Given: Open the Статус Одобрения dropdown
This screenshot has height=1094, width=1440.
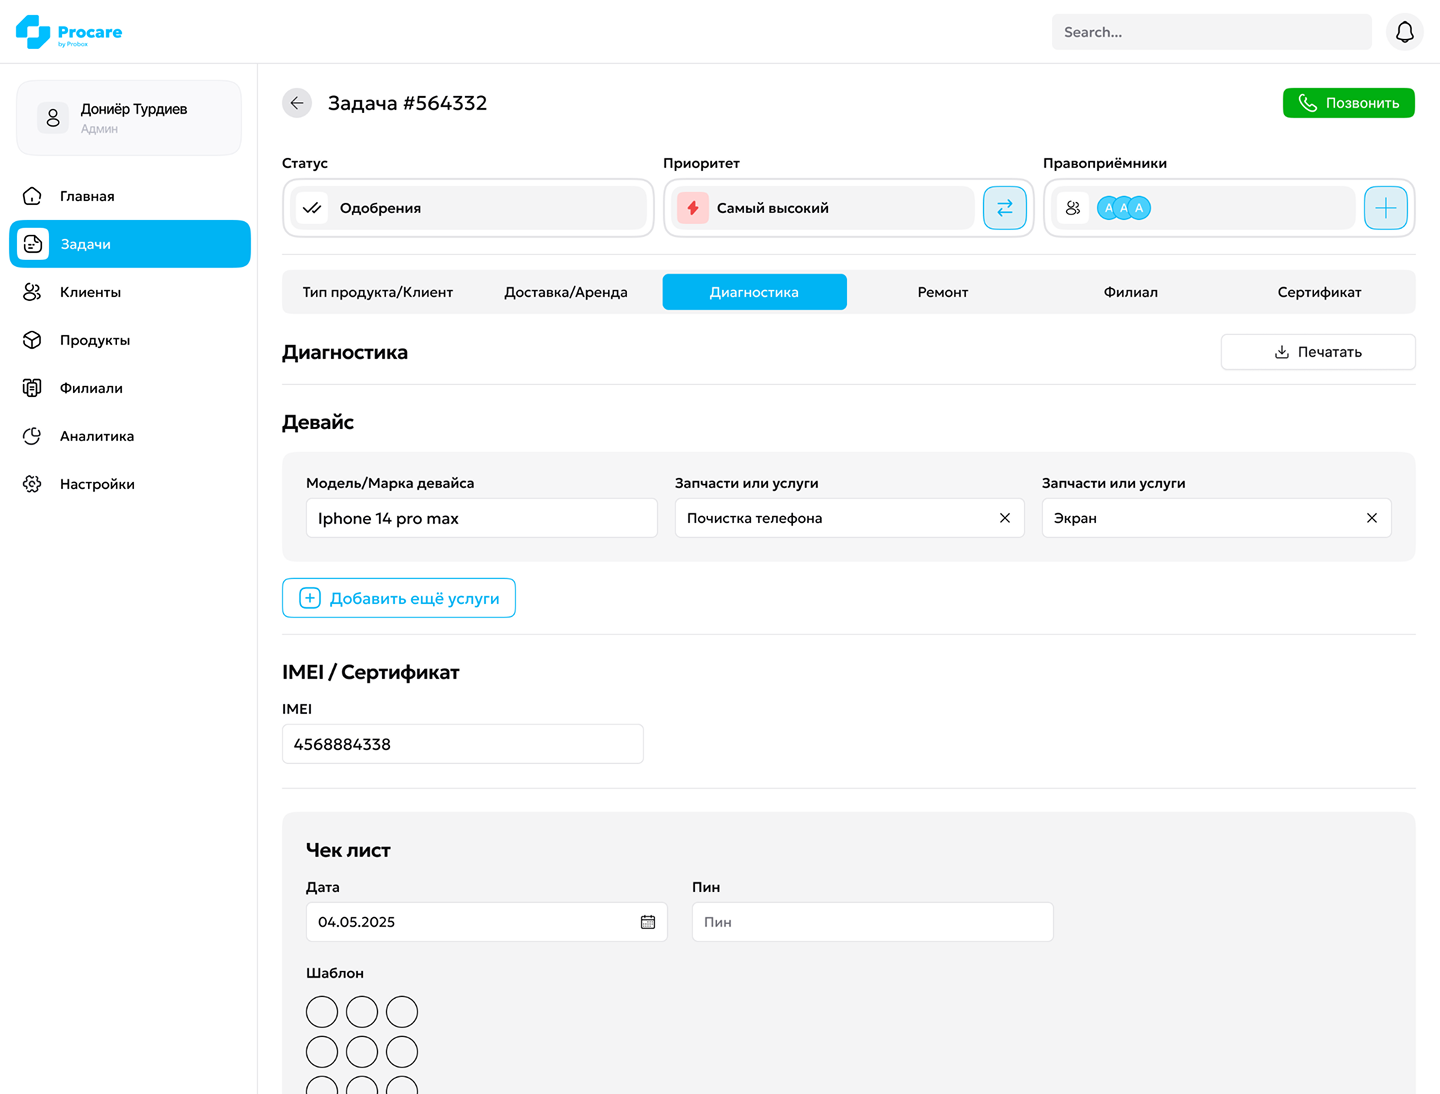Looking at the screenshot, I should click(x=468, y=208).
